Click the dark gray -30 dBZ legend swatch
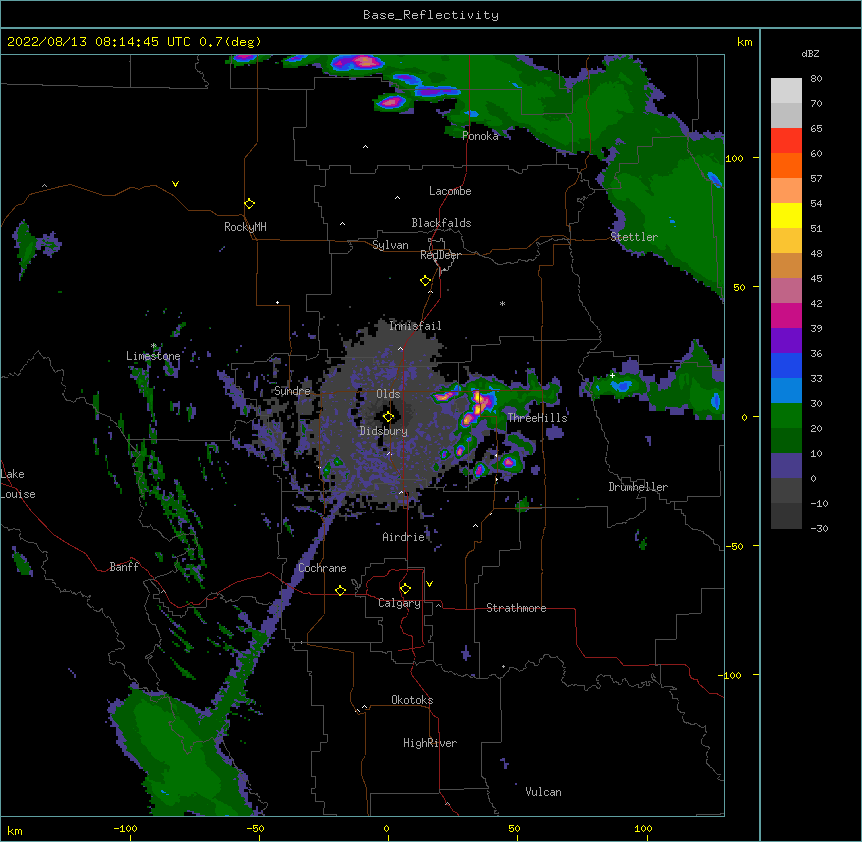This screenshot has height=842, width=862. (786, 516)
